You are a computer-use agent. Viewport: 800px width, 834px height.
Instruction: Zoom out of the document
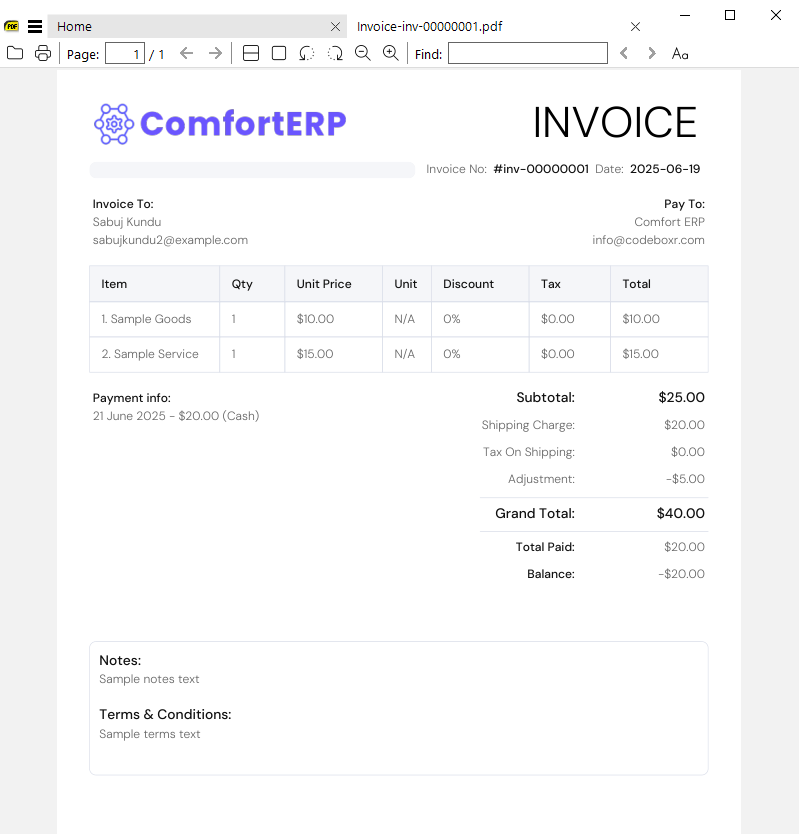coord(363,53)
